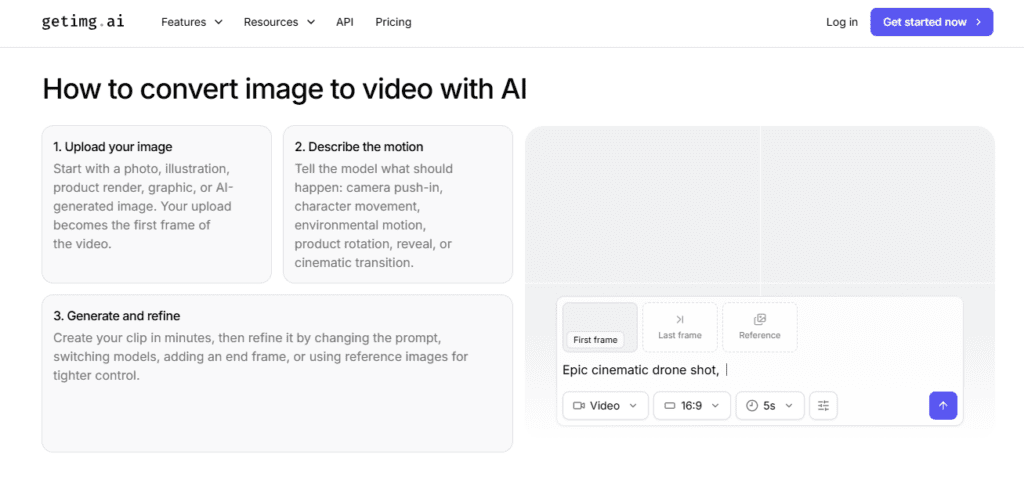Open the Video mode dropdown
Image resolution: width=1024 pixels, height=487 pixels.
click(x=605, y=405)
